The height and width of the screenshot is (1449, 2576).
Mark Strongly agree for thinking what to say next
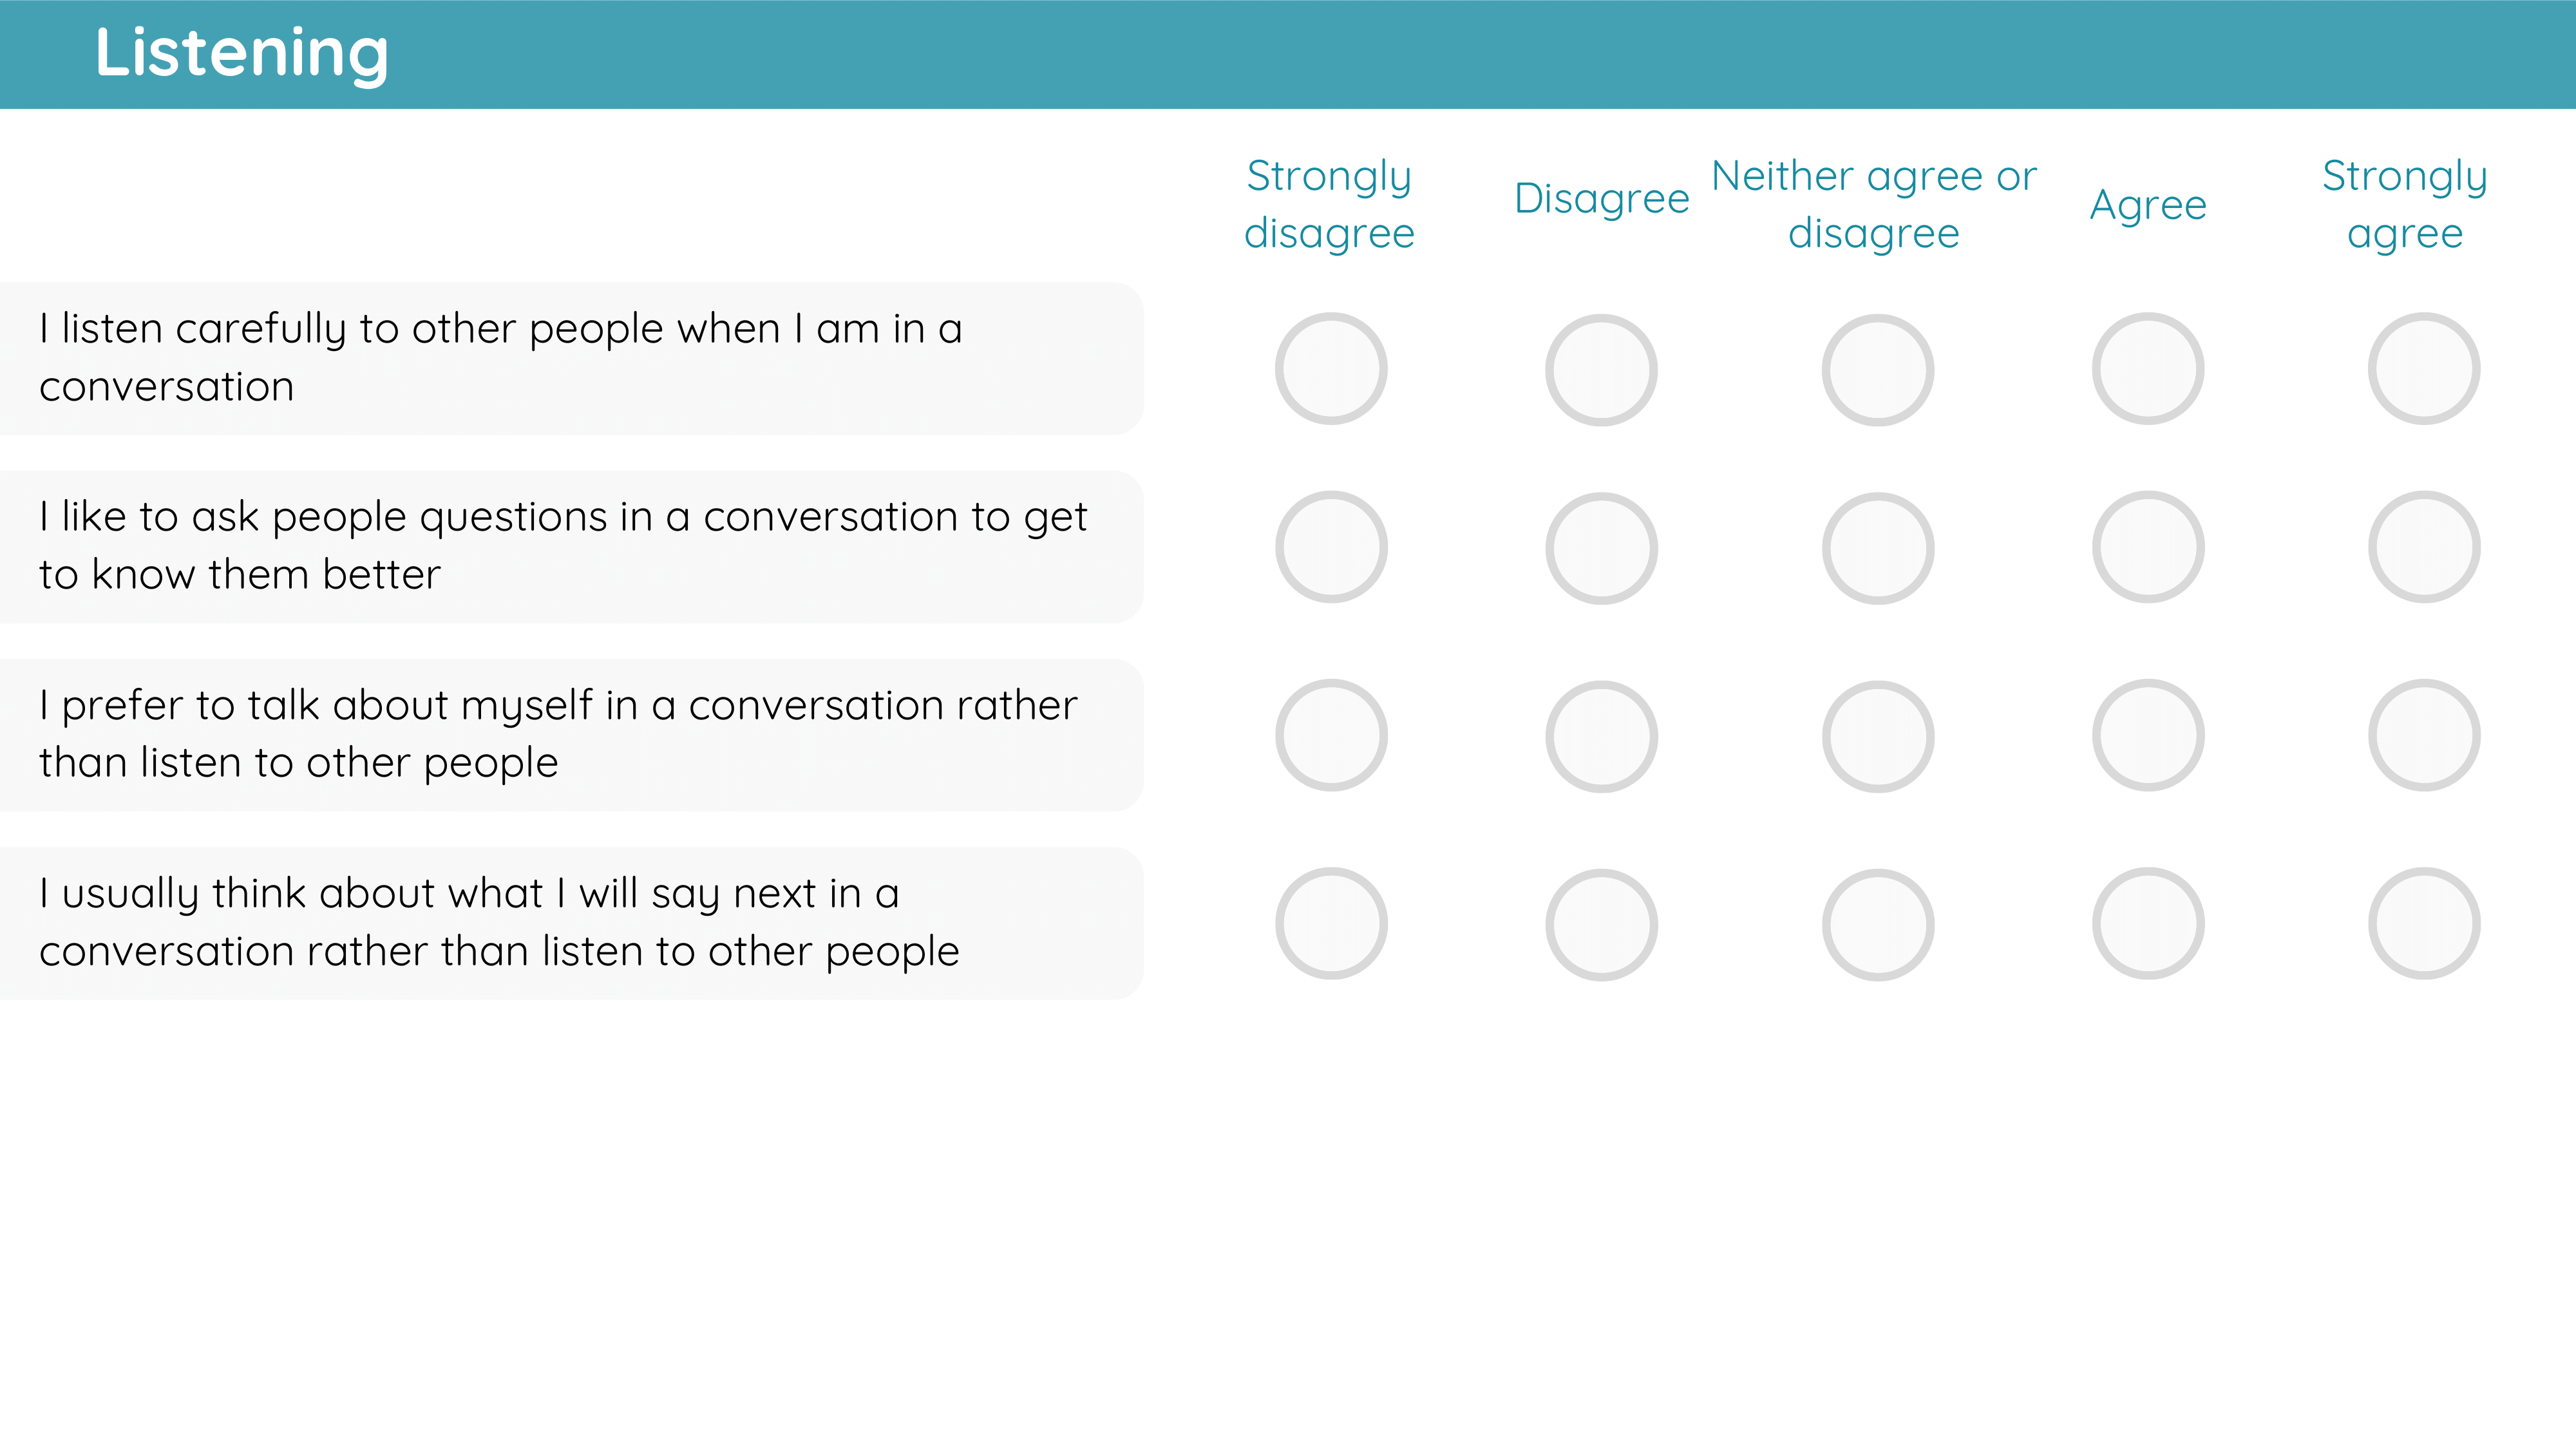click(2424, 923)
